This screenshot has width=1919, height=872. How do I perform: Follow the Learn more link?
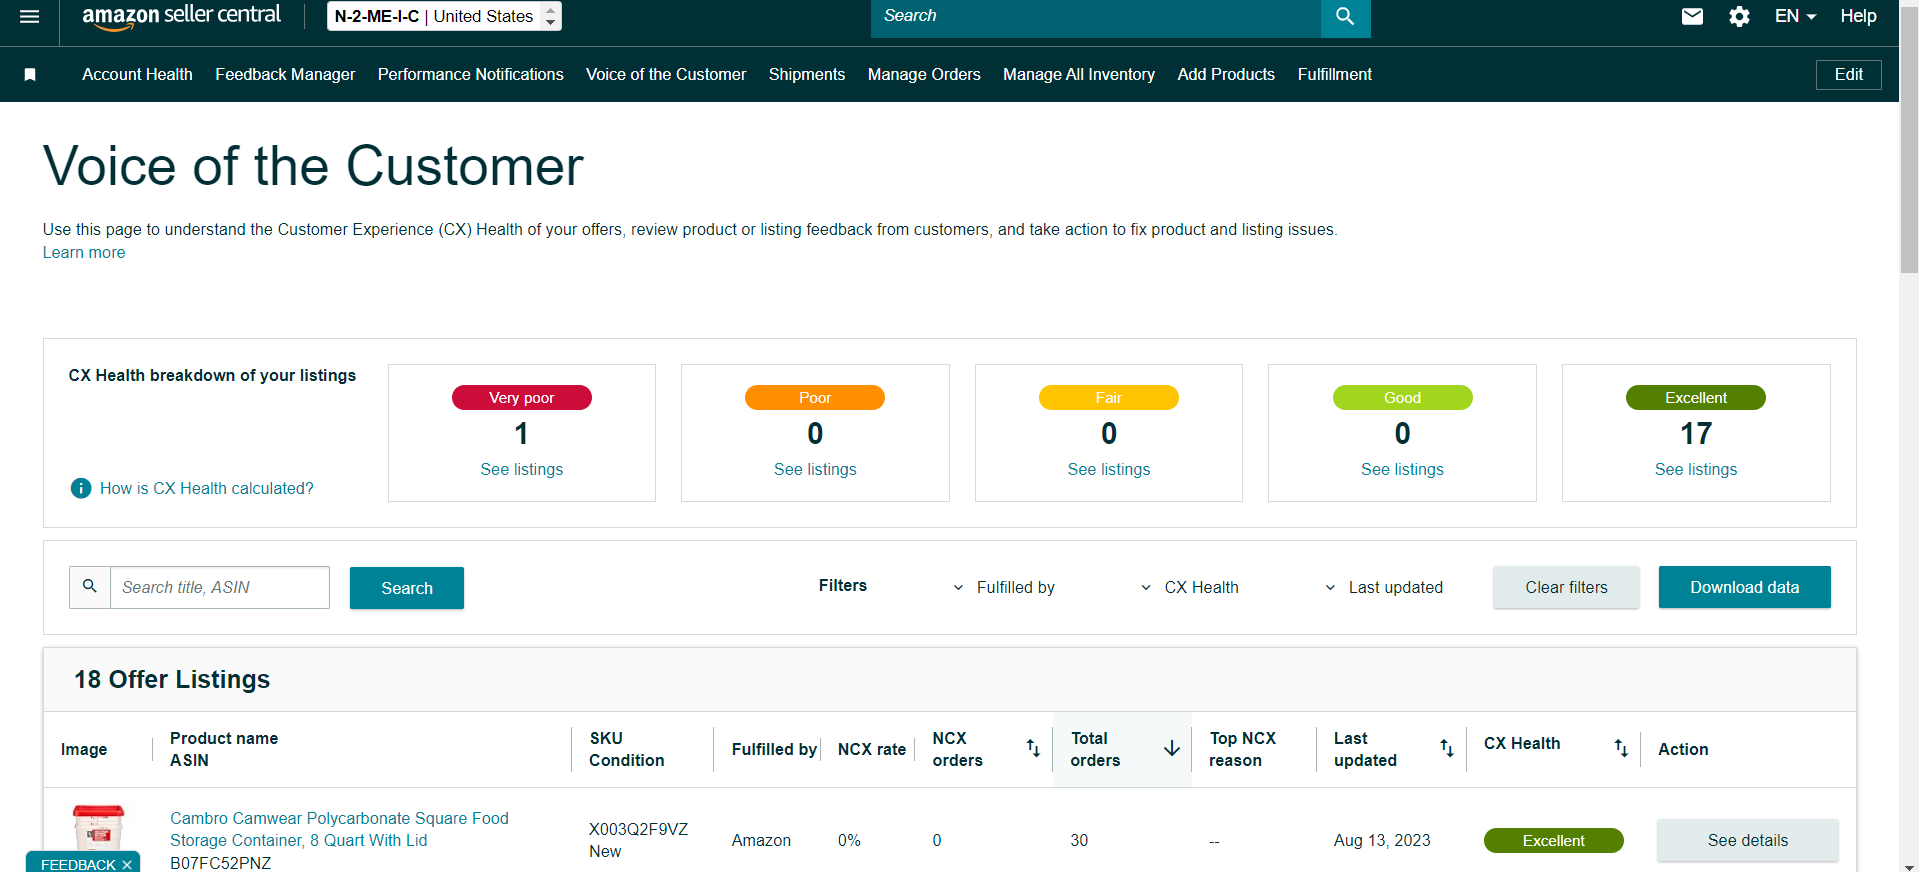(84, 253)
